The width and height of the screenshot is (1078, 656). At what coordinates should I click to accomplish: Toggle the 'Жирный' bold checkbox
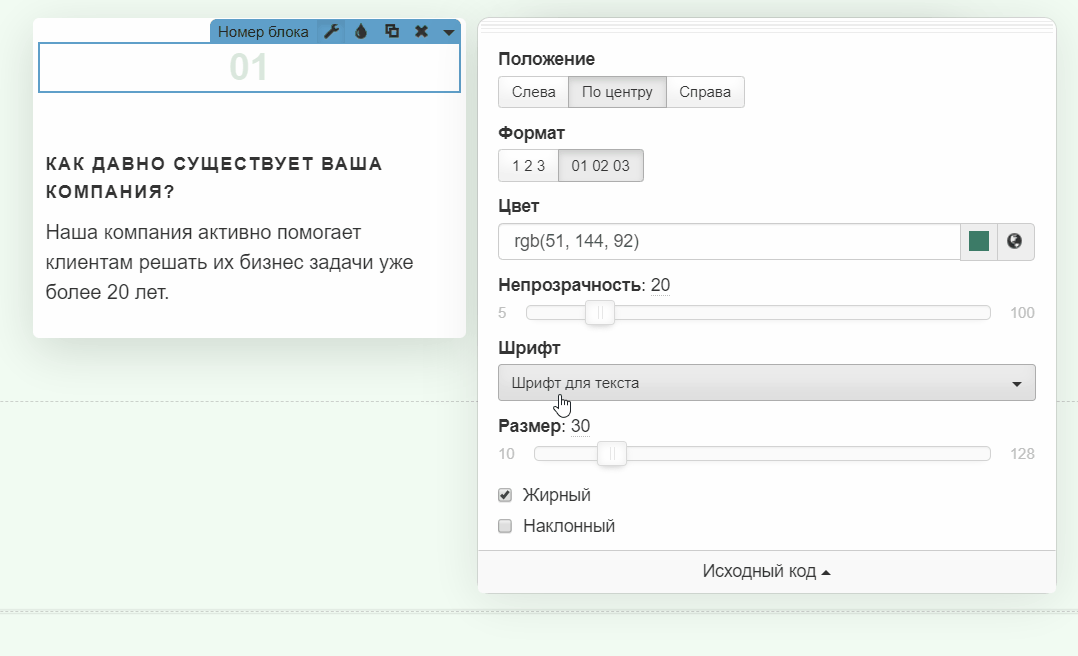(x=505, y=495)
